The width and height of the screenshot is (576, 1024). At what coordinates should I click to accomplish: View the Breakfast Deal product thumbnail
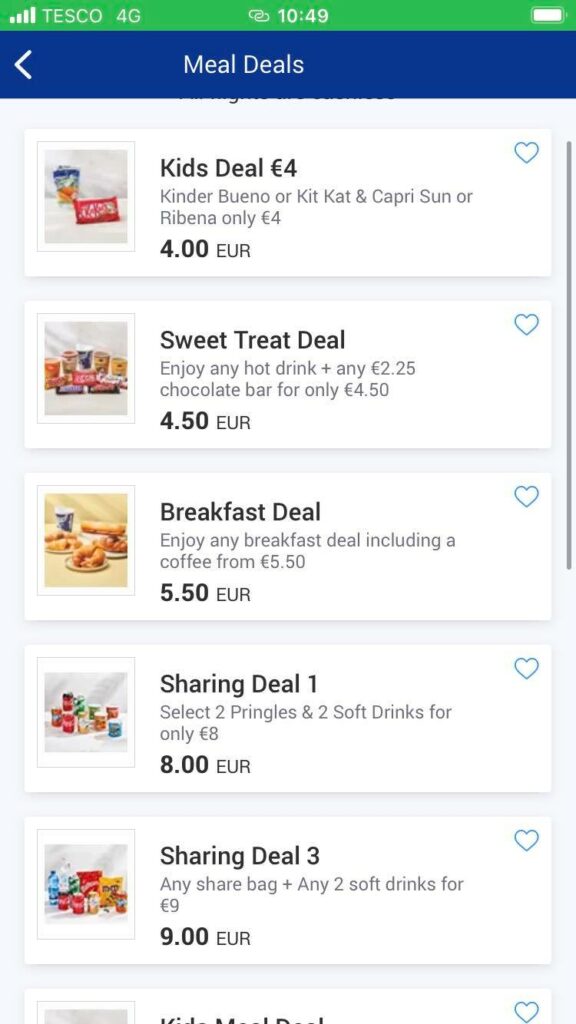point(86,540)
